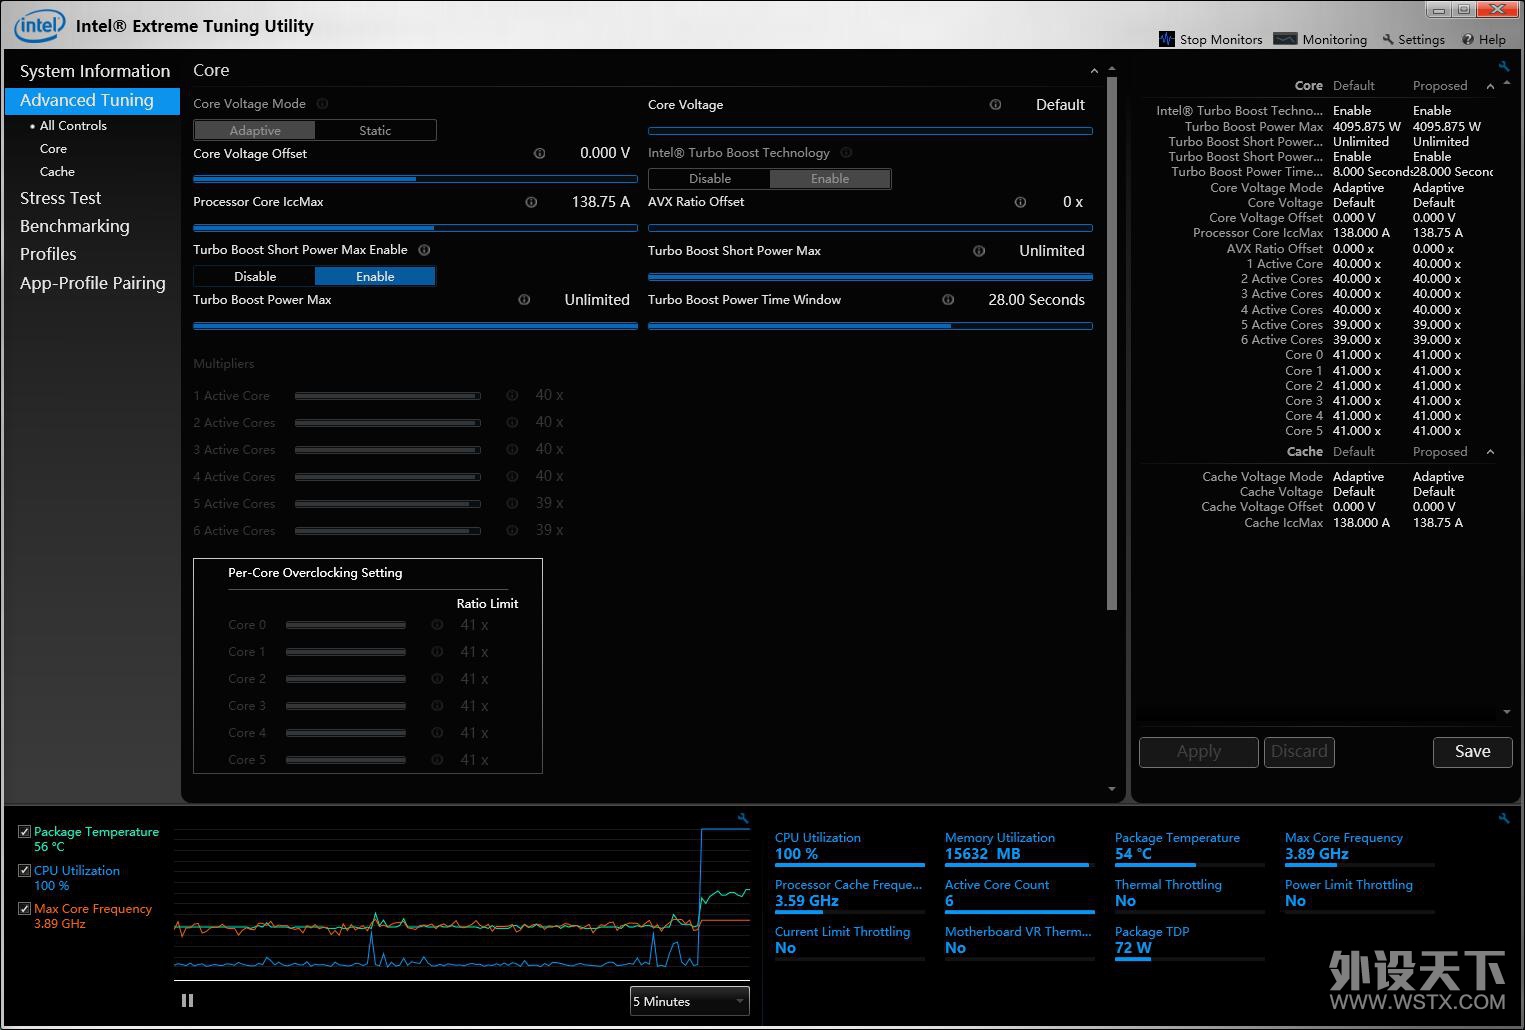Set Core Voltage Mode to Static

(x=375, y=130)
